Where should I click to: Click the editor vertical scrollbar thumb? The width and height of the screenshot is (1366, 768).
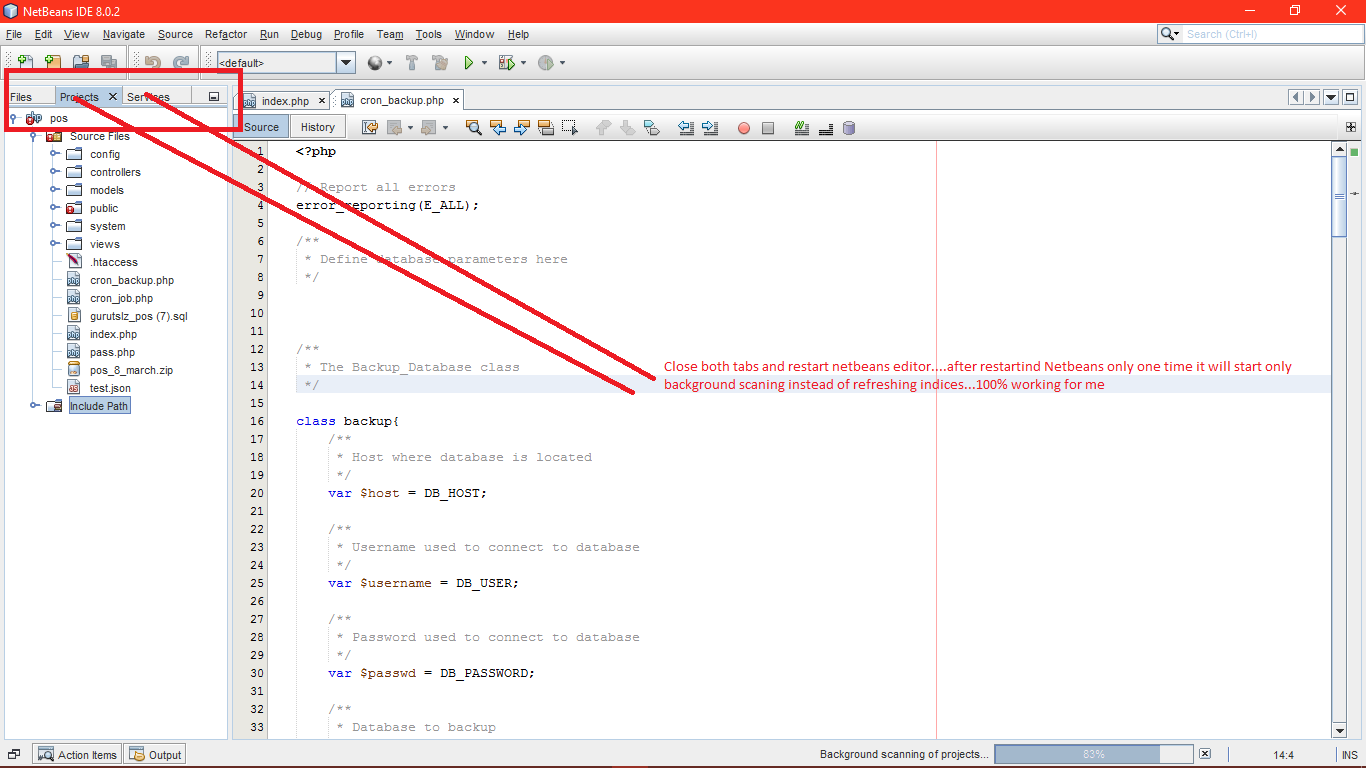[1339, 198]
